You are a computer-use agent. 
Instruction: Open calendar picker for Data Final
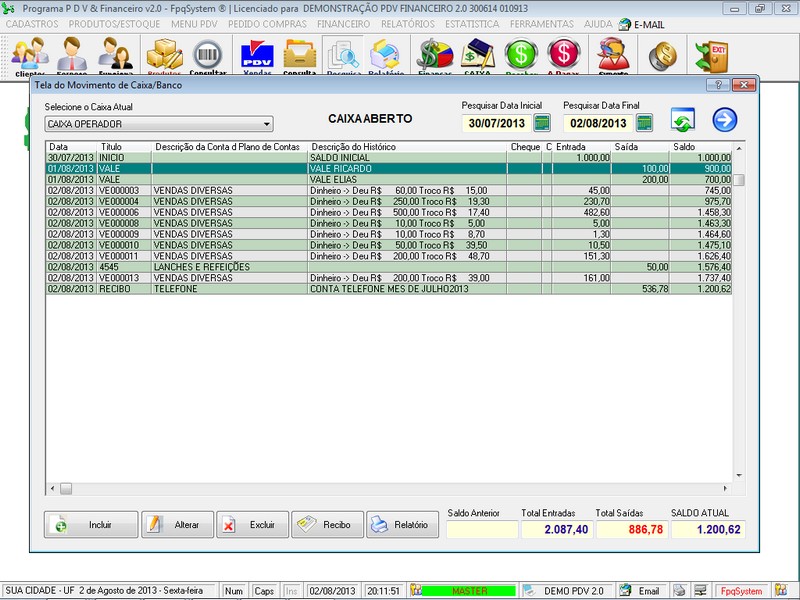(x=644, y=123)
